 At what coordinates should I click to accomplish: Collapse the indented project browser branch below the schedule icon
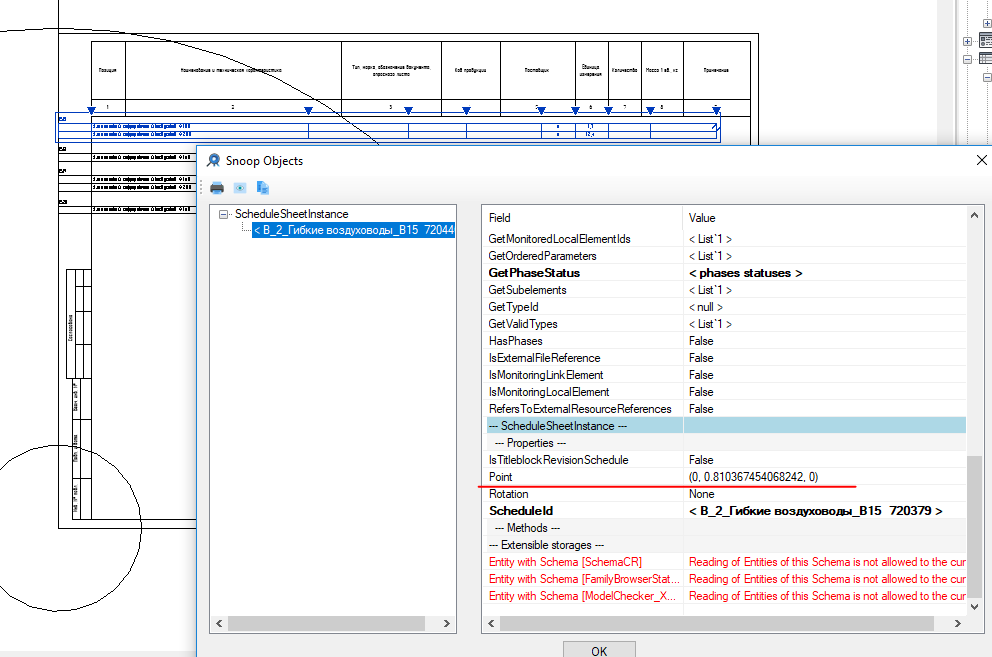tap(987, 77)
